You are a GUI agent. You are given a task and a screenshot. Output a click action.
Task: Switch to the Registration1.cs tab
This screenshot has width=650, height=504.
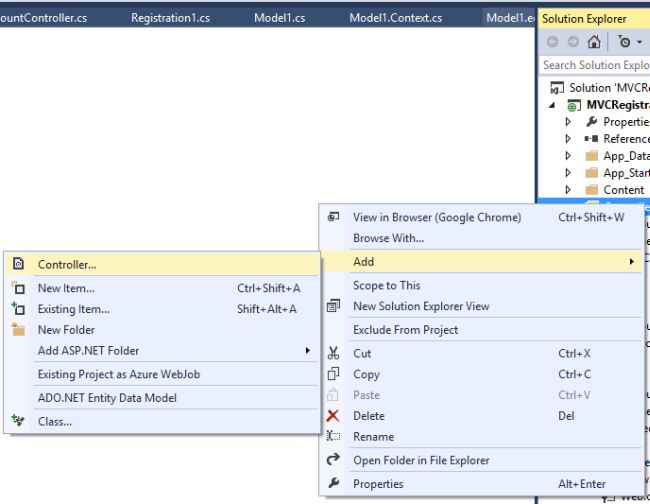170,18
